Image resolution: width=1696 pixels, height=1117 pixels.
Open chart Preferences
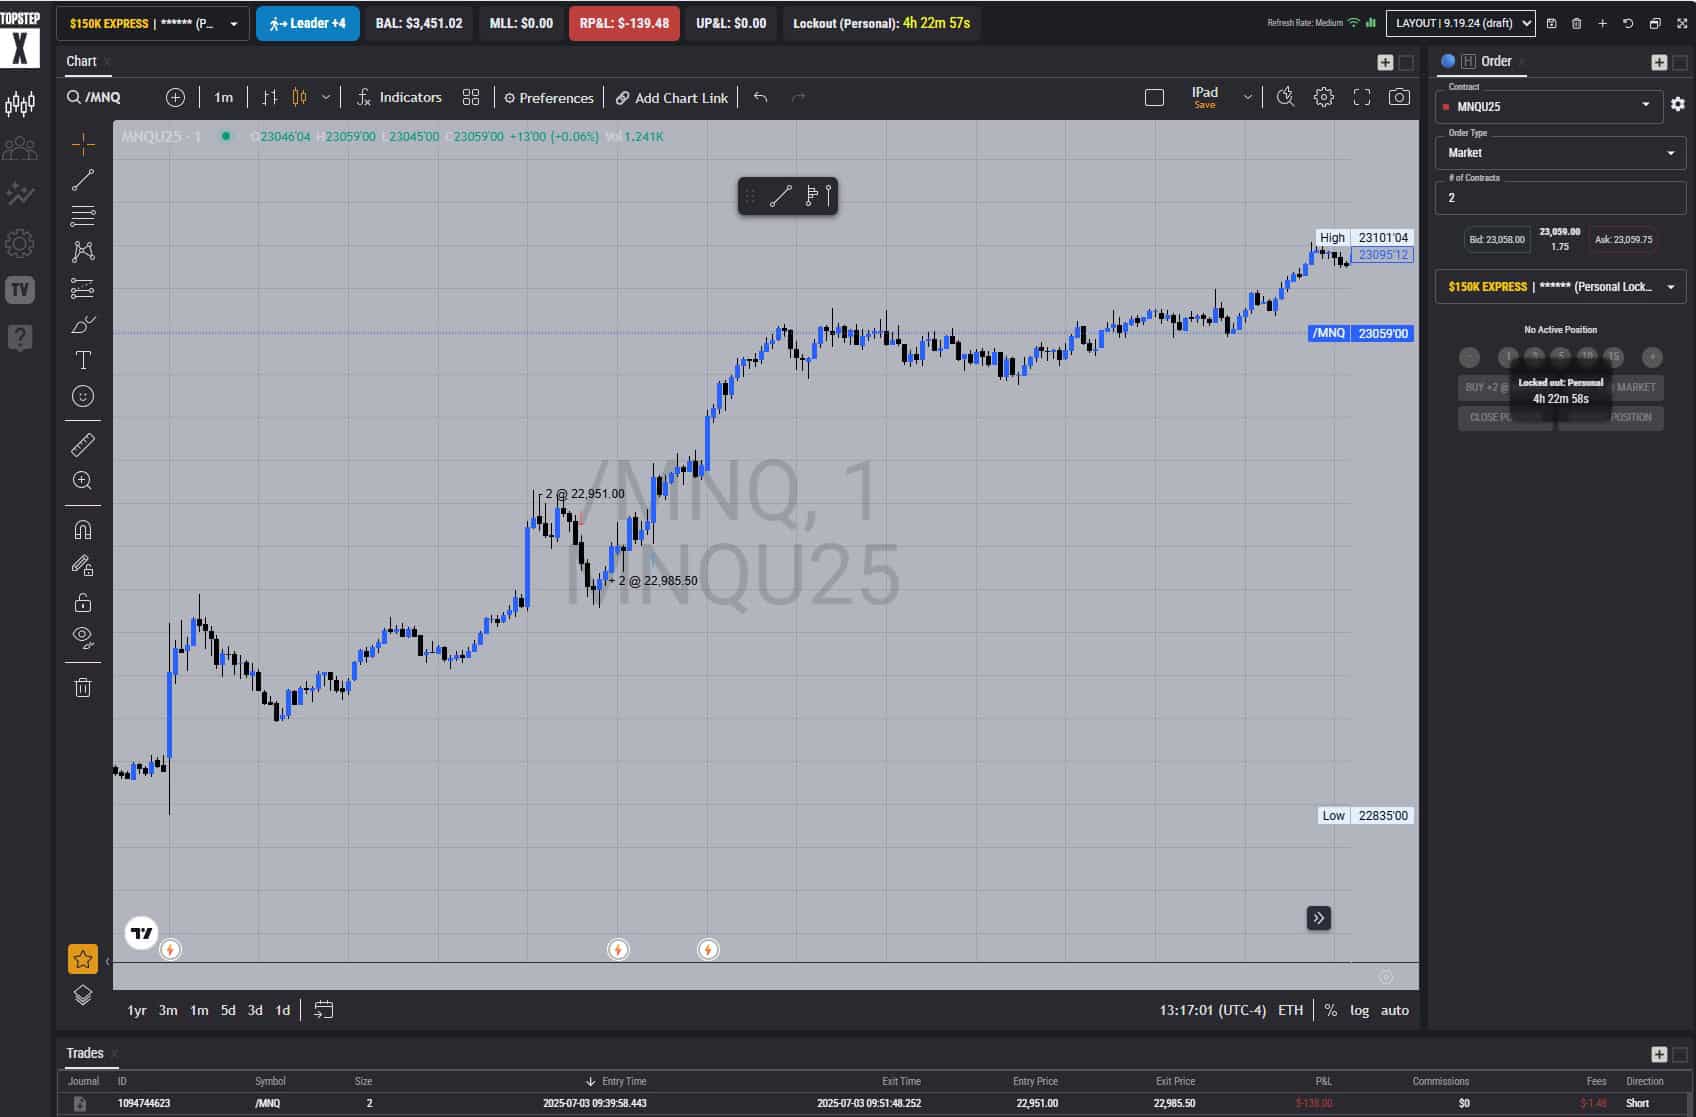(x=549, y=97)
